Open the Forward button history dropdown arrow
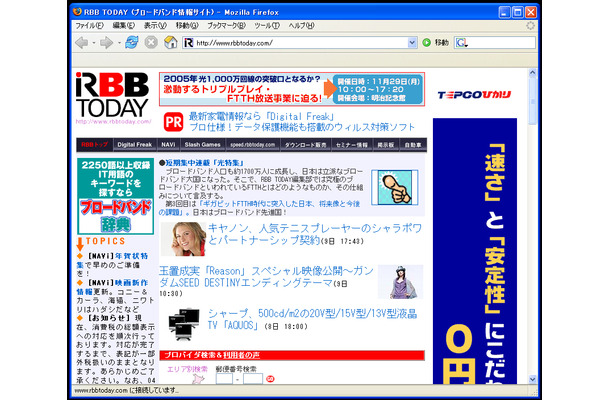The height and width of the screenshot is (400, 610). [119, 43]
